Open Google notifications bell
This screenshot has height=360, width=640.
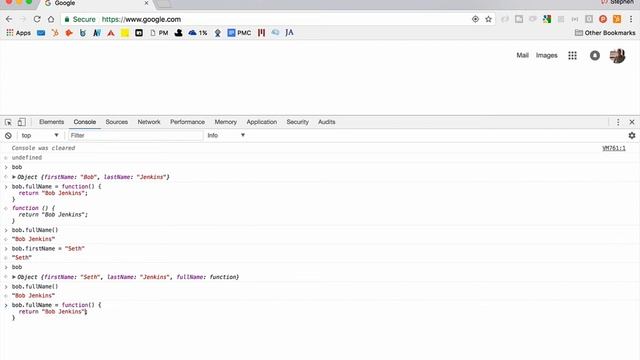(595, 56)
